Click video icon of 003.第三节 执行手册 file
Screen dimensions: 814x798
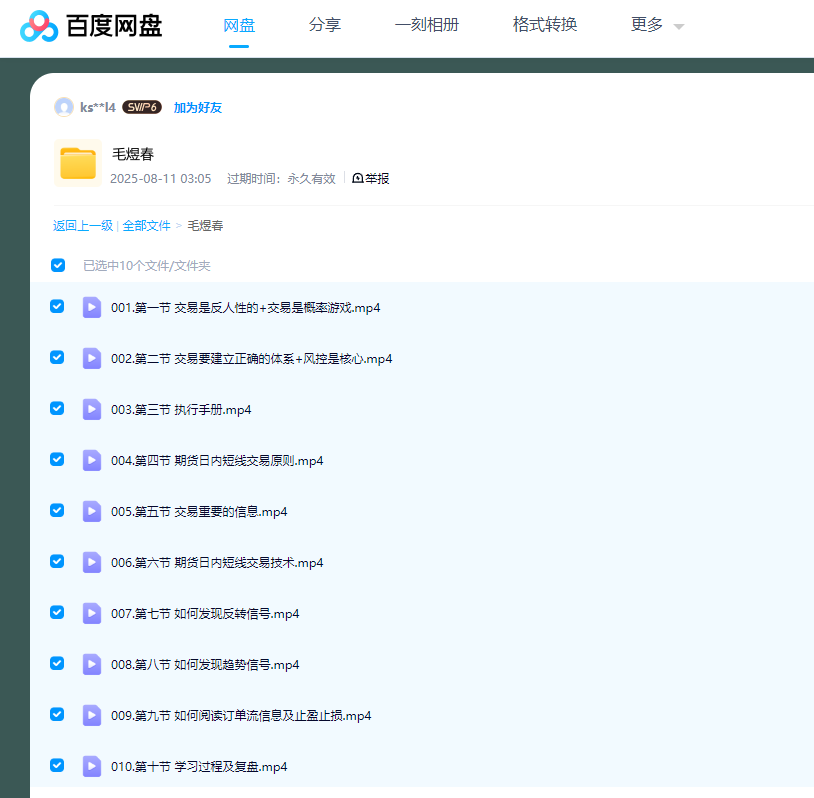pyautogui.click(x=92, y=409)
